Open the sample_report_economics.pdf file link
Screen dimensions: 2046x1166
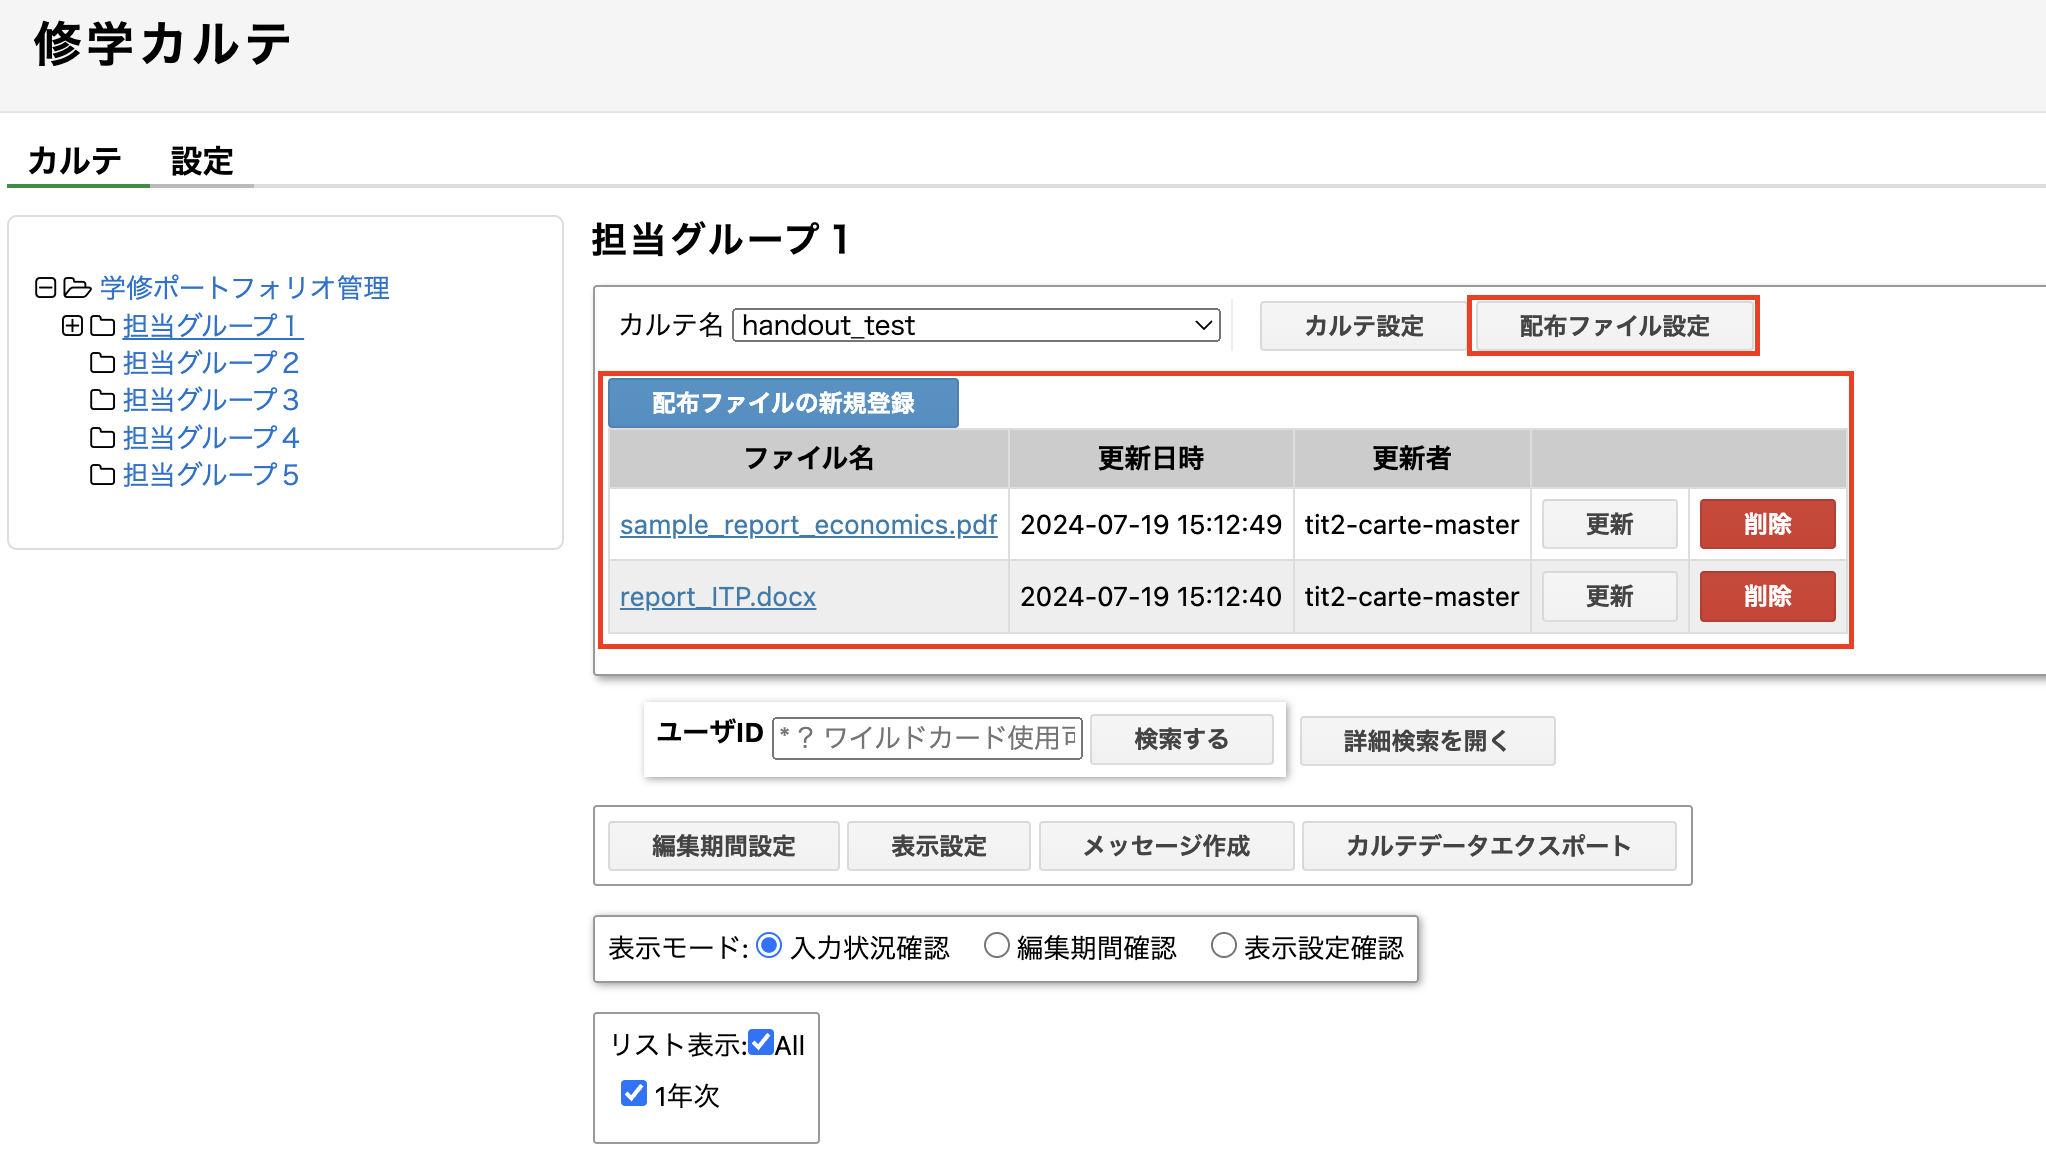(808, 525)
